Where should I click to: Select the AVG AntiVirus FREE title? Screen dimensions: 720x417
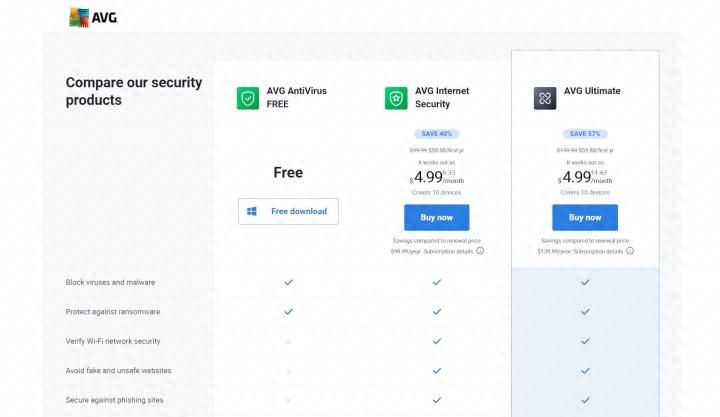(297, 97)
